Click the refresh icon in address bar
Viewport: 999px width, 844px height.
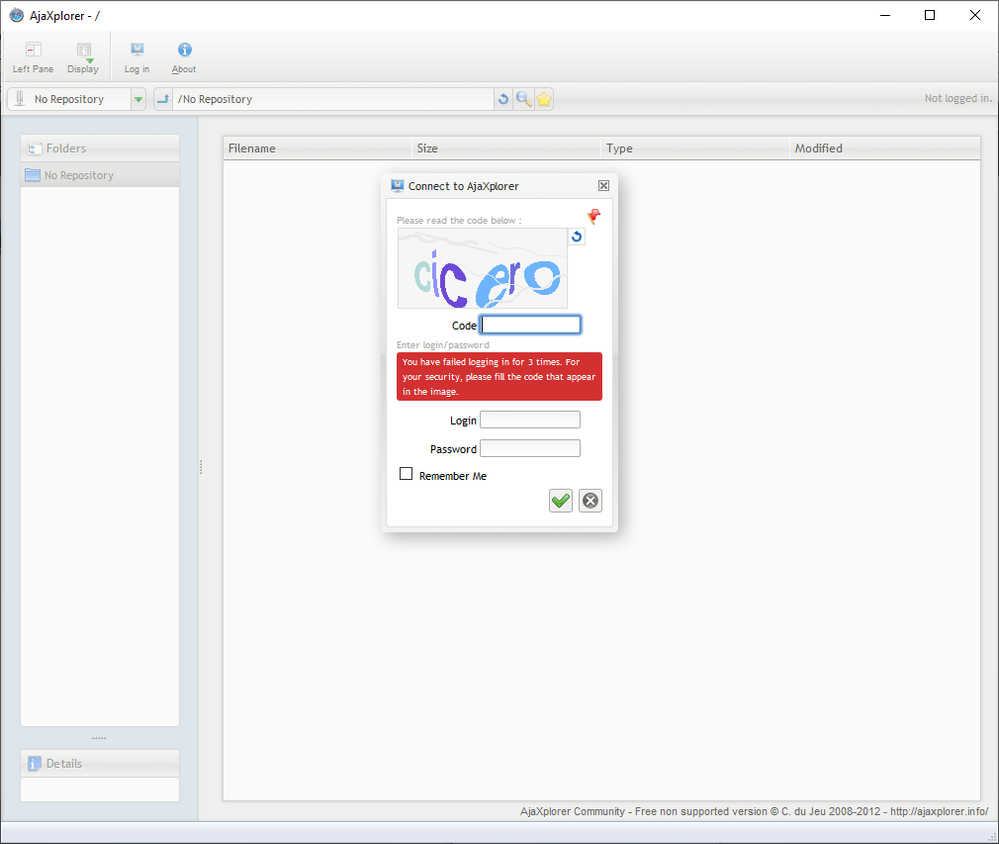click(x=503, y=99)
